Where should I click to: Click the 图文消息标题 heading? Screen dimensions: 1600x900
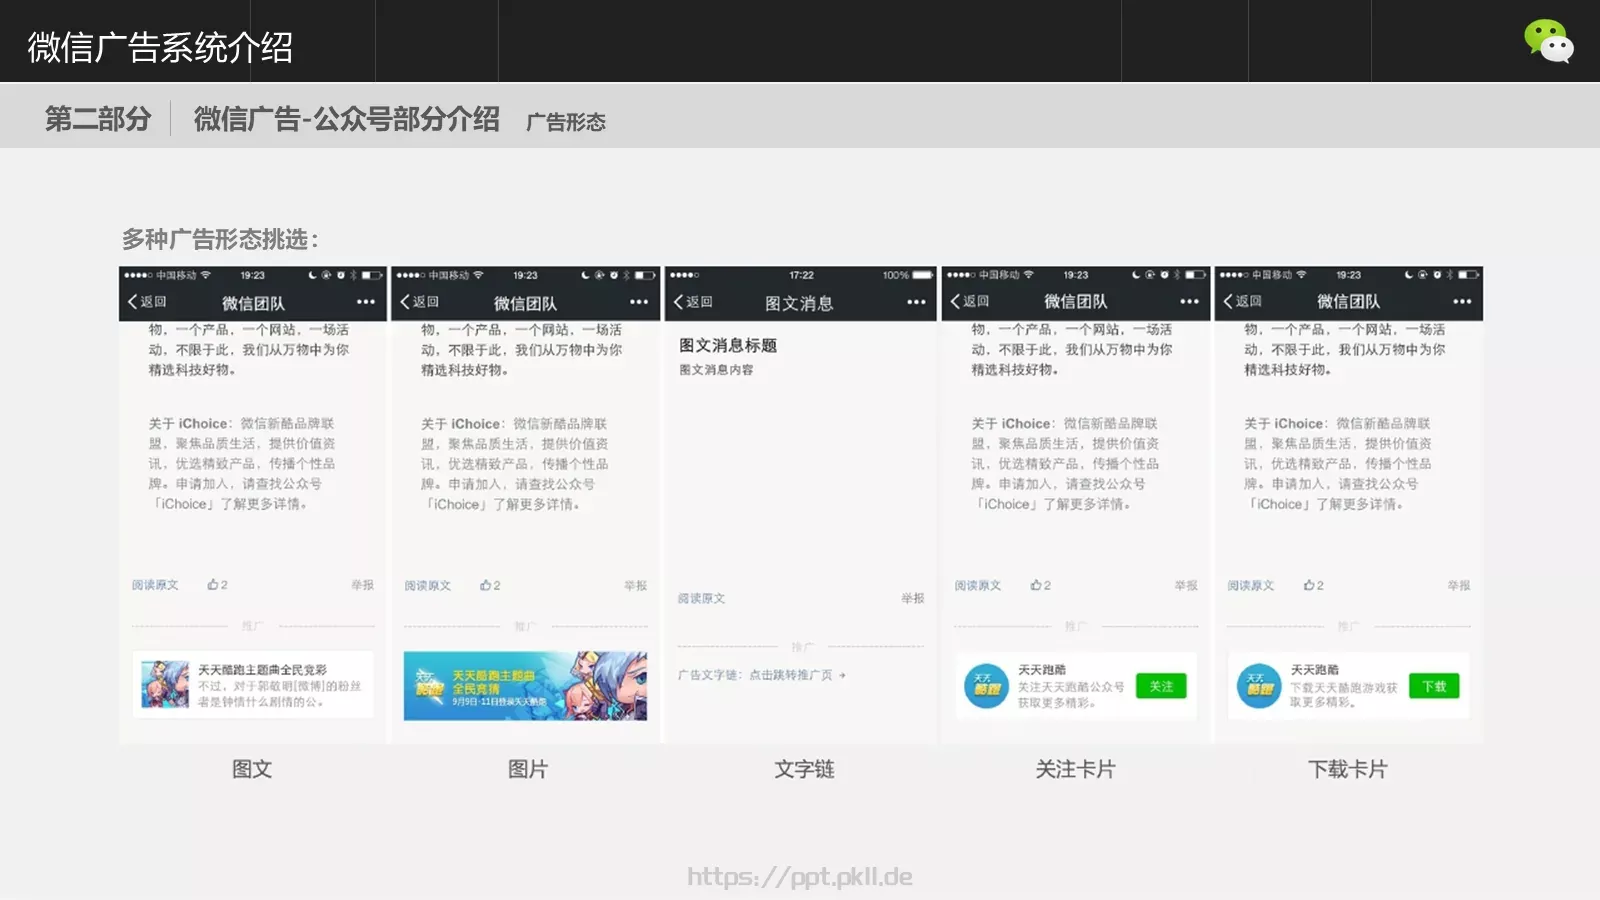click(x=728, y=345)
